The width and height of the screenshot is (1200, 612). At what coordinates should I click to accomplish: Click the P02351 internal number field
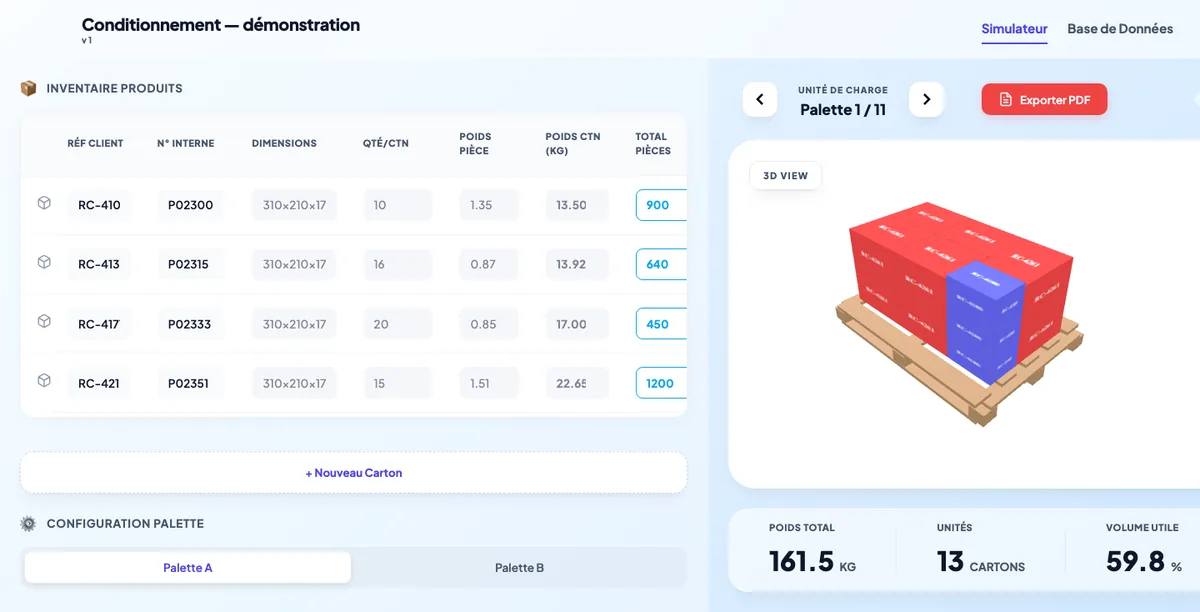click(190, 383)
